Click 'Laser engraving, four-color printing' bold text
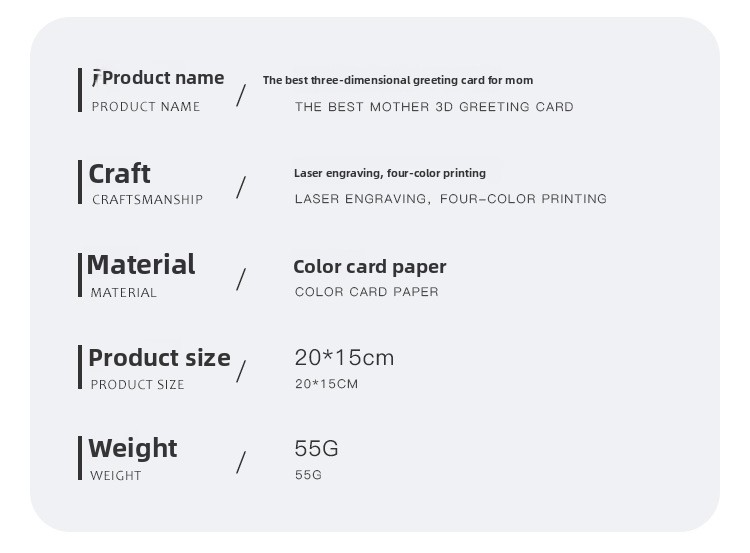 [390, 173]
